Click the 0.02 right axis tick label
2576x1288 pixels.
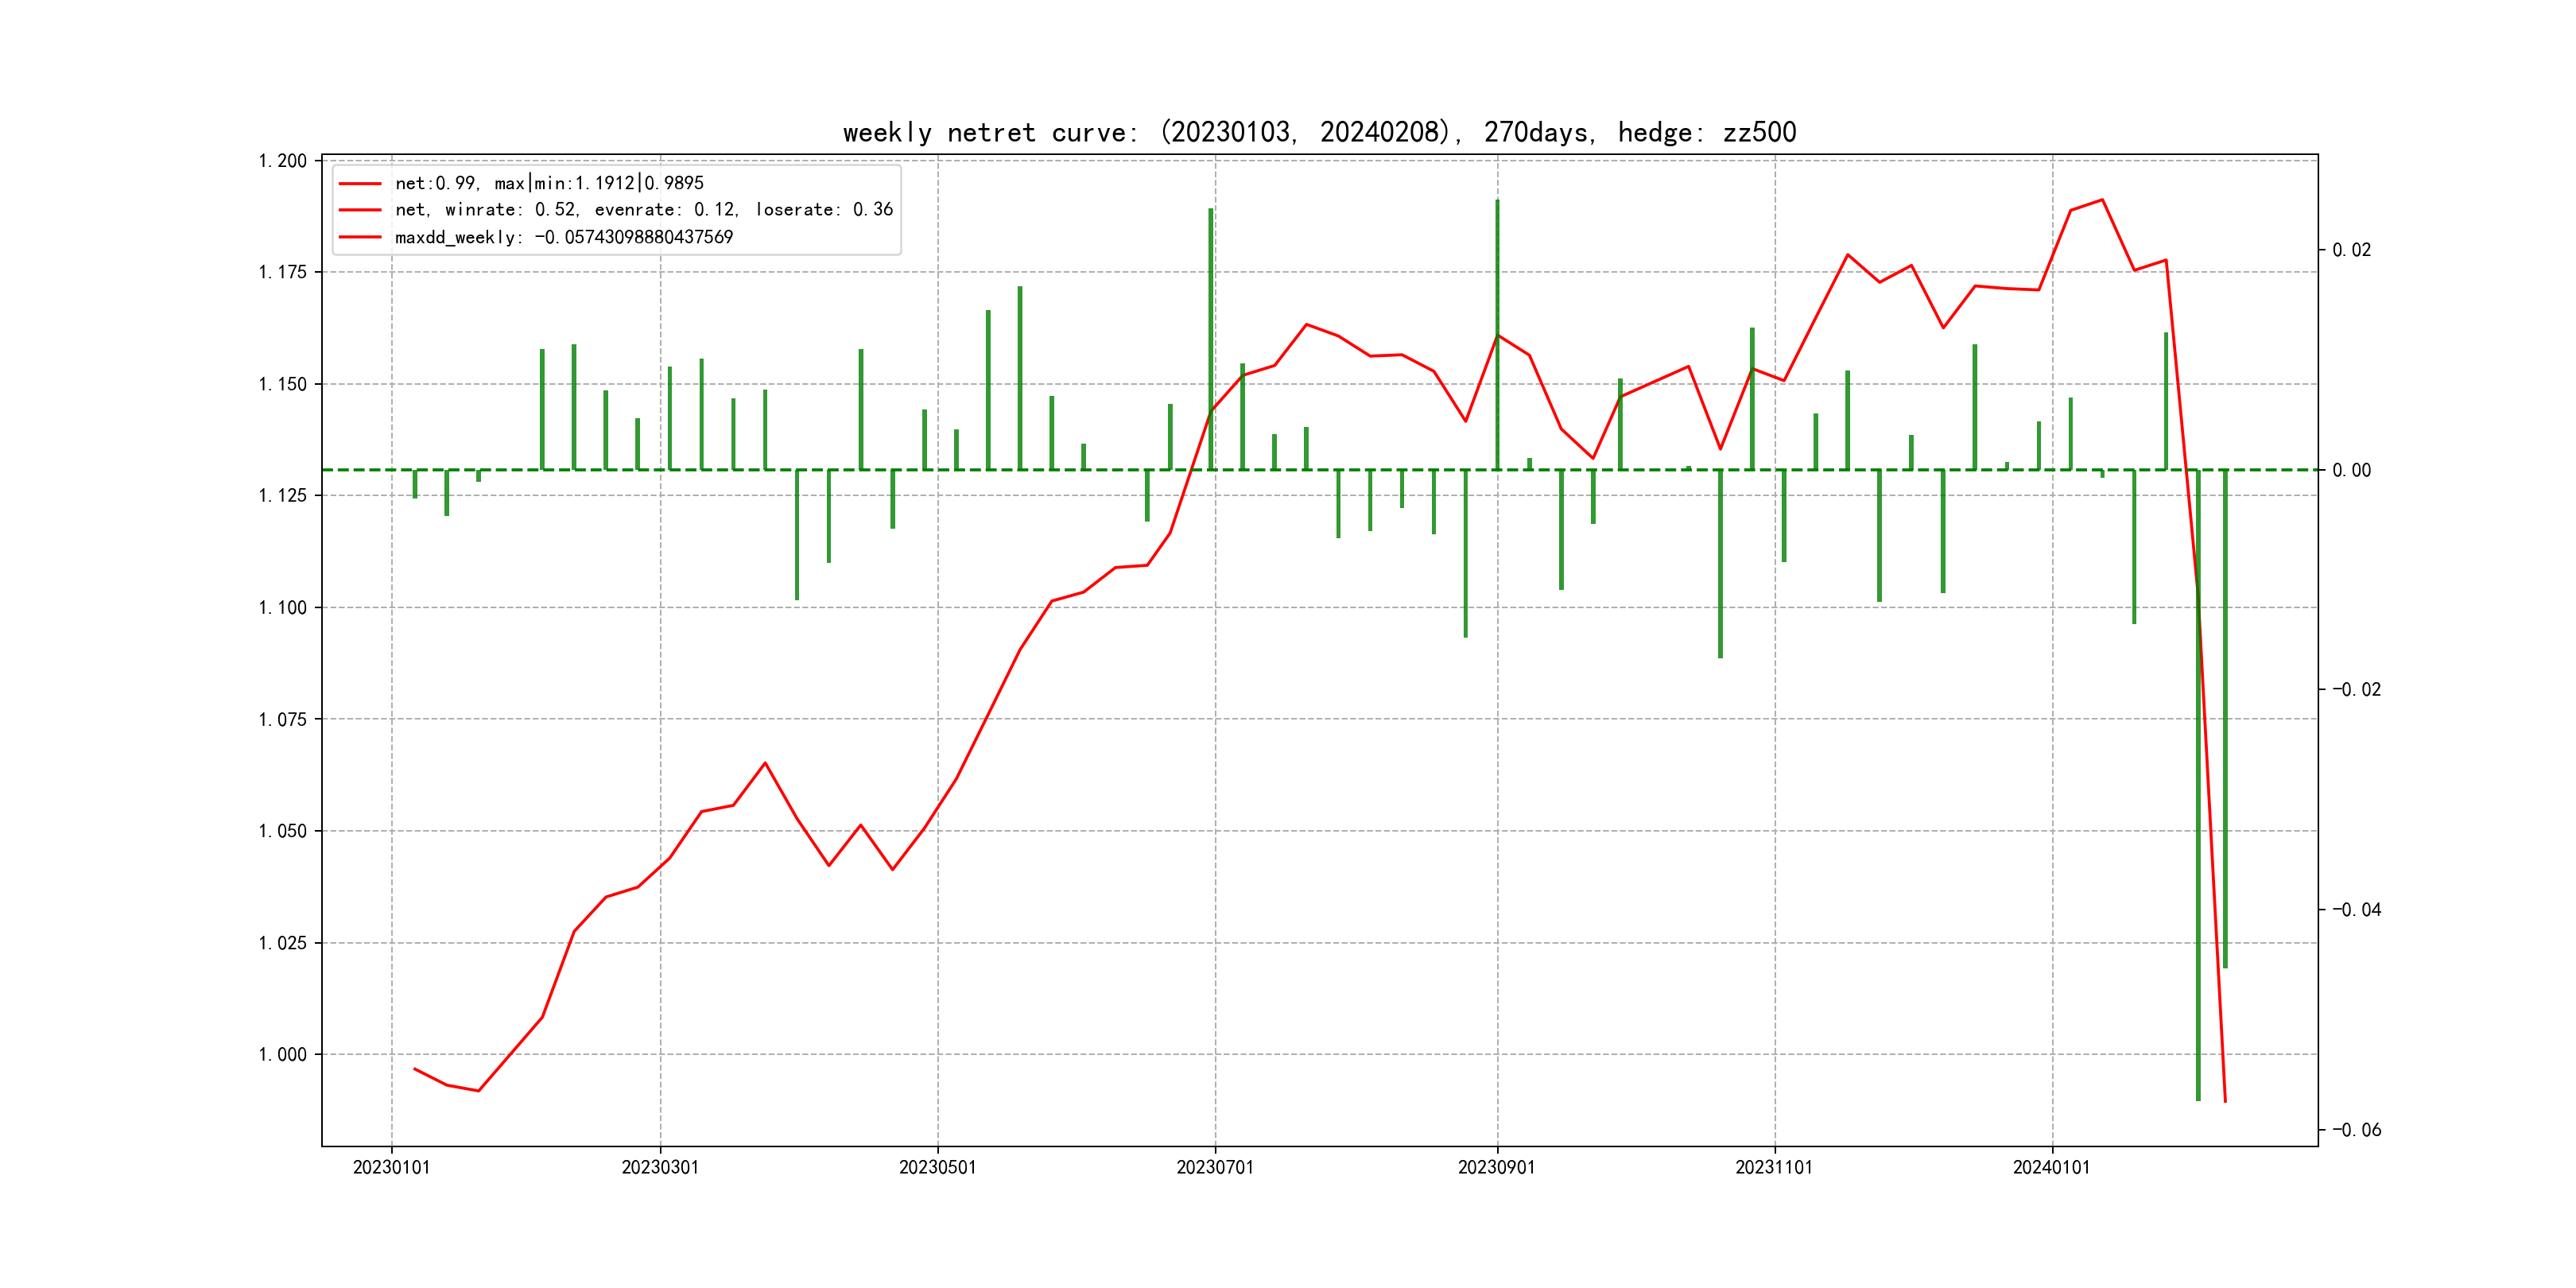[2351, 250]
